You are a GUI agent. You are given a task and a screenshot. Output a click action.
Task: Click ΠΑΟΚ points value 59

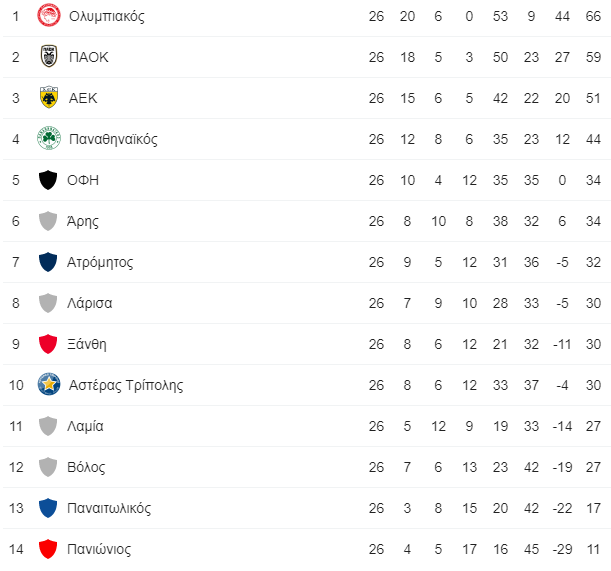[x=593, y=57]
